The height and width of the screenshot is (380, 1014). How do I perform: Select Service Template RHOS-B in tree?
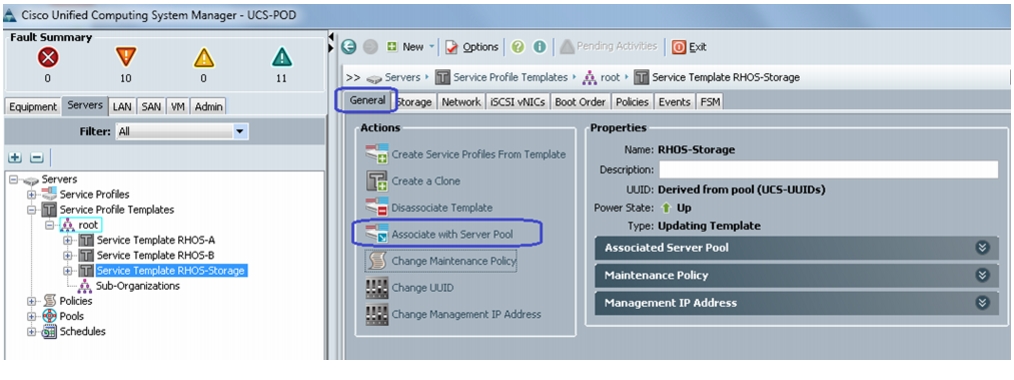point(156,255)
